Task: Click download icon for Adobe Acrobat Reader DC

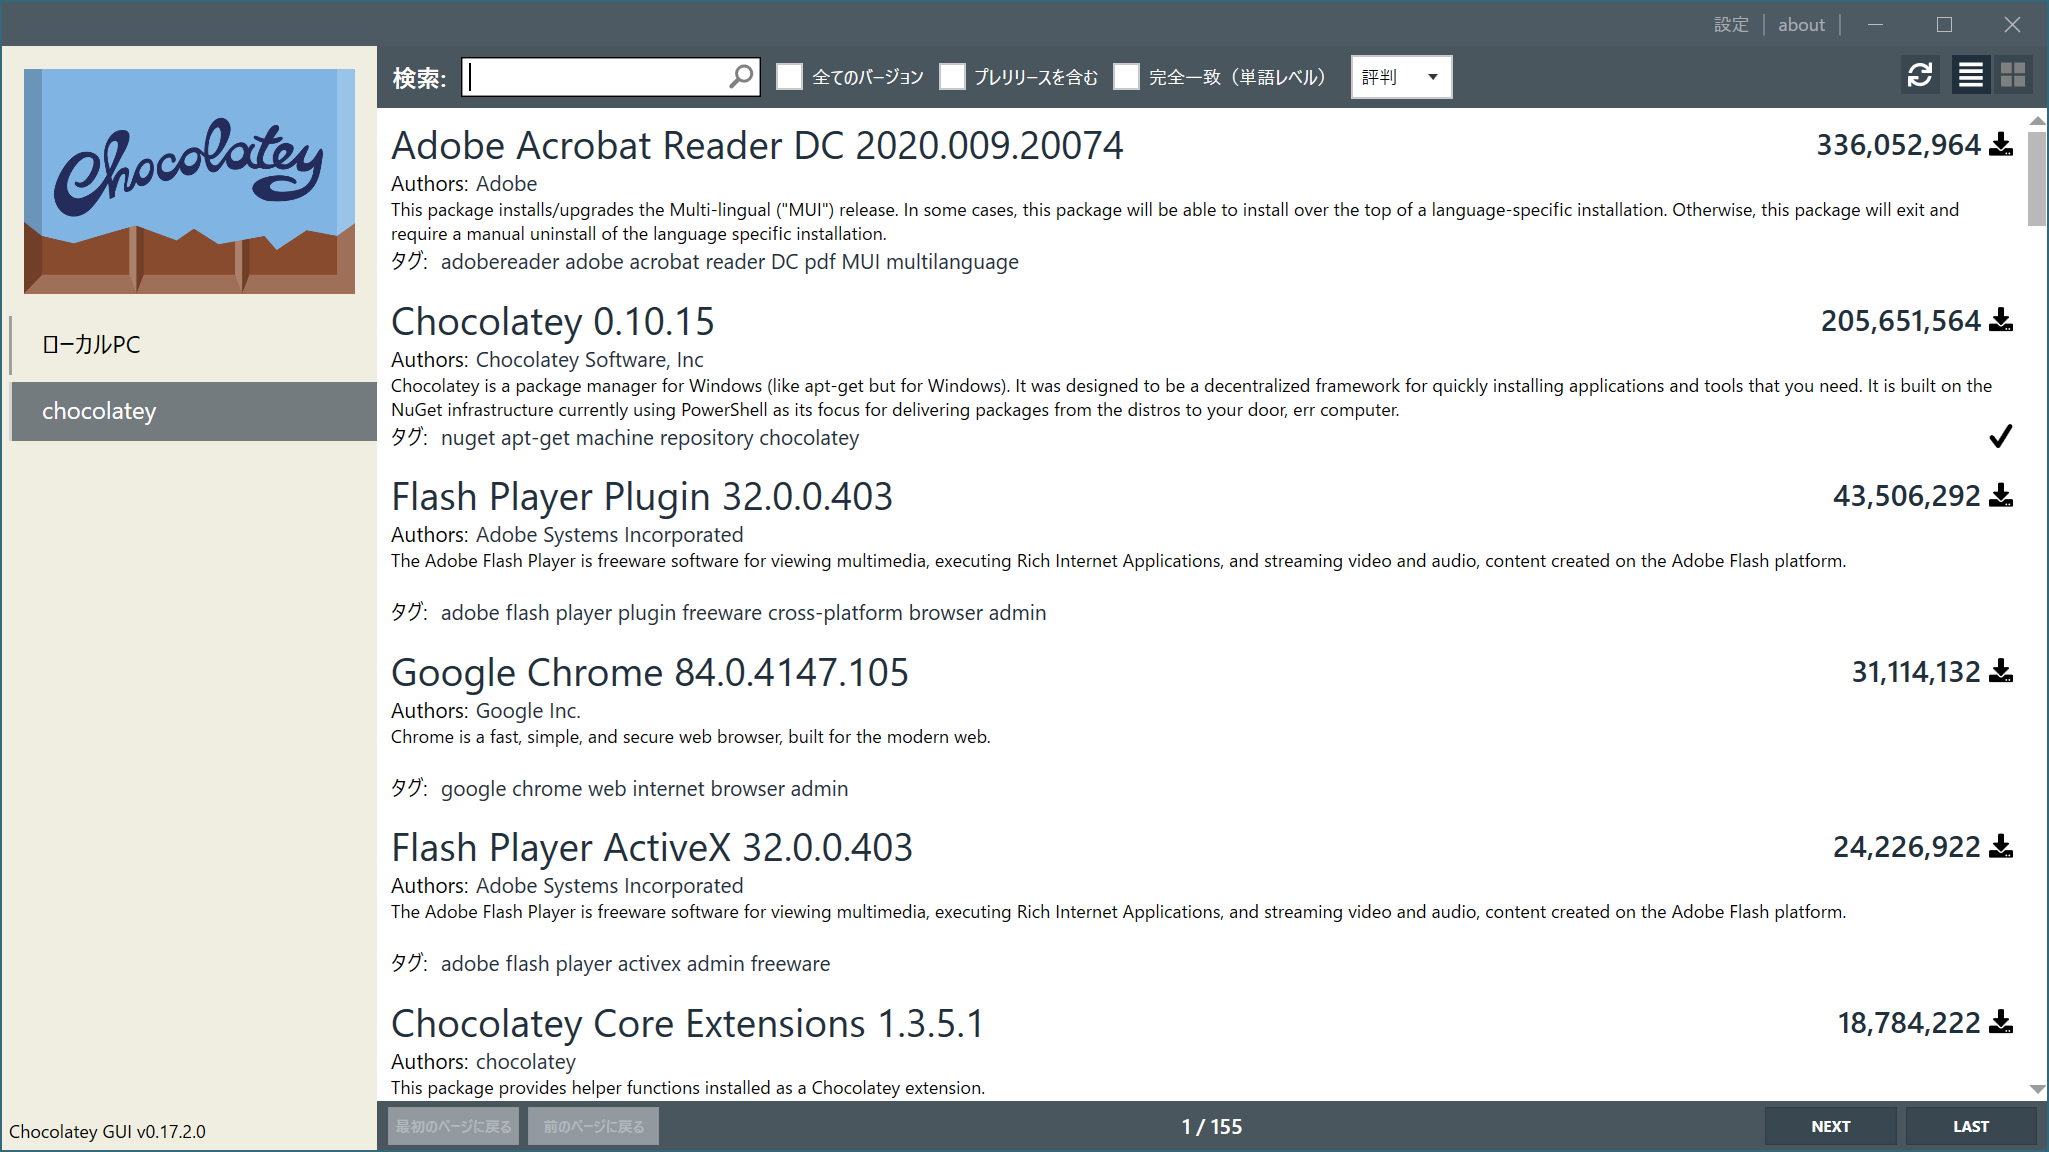Action: 2001,145
